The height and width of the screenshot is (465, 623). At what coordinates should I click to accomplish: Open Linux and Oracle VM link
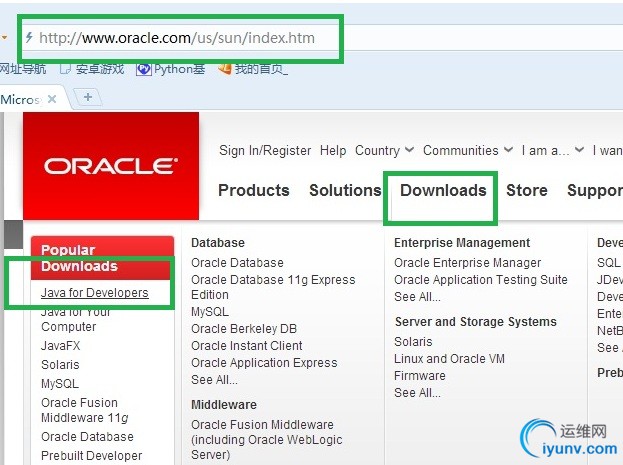click(449, 359)
